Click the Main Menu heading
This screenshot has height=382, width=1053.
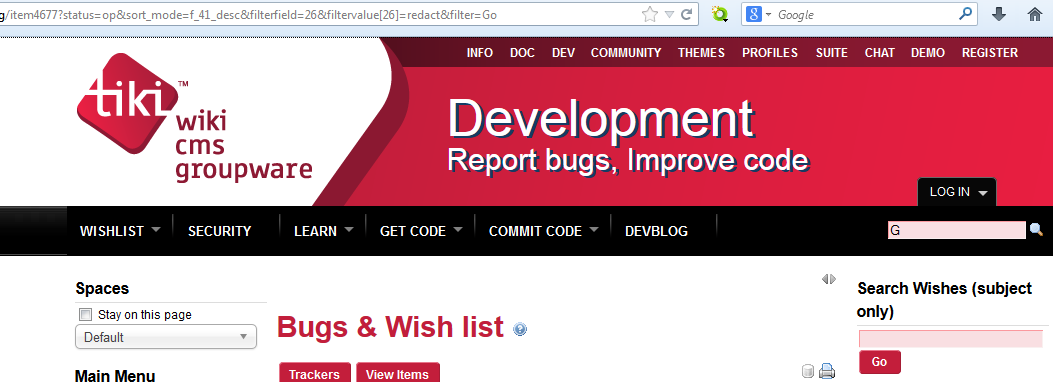click(x=115, y=375)
